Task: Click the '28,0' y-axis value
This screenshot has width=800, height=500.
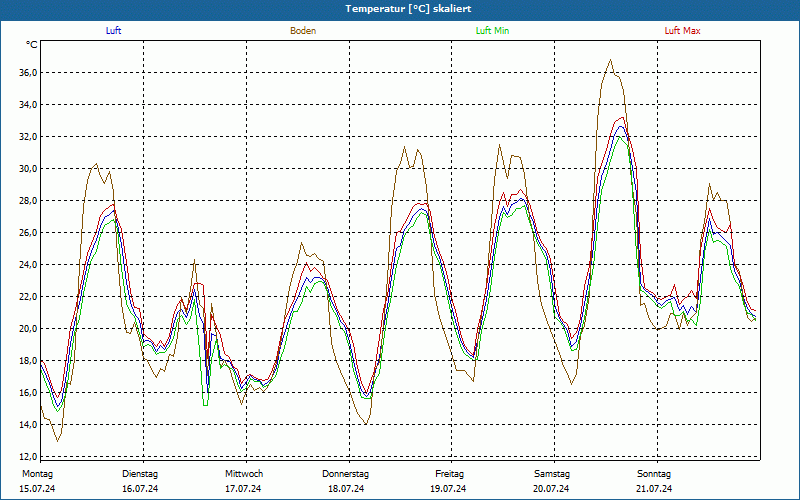Action: pos(28,201)
